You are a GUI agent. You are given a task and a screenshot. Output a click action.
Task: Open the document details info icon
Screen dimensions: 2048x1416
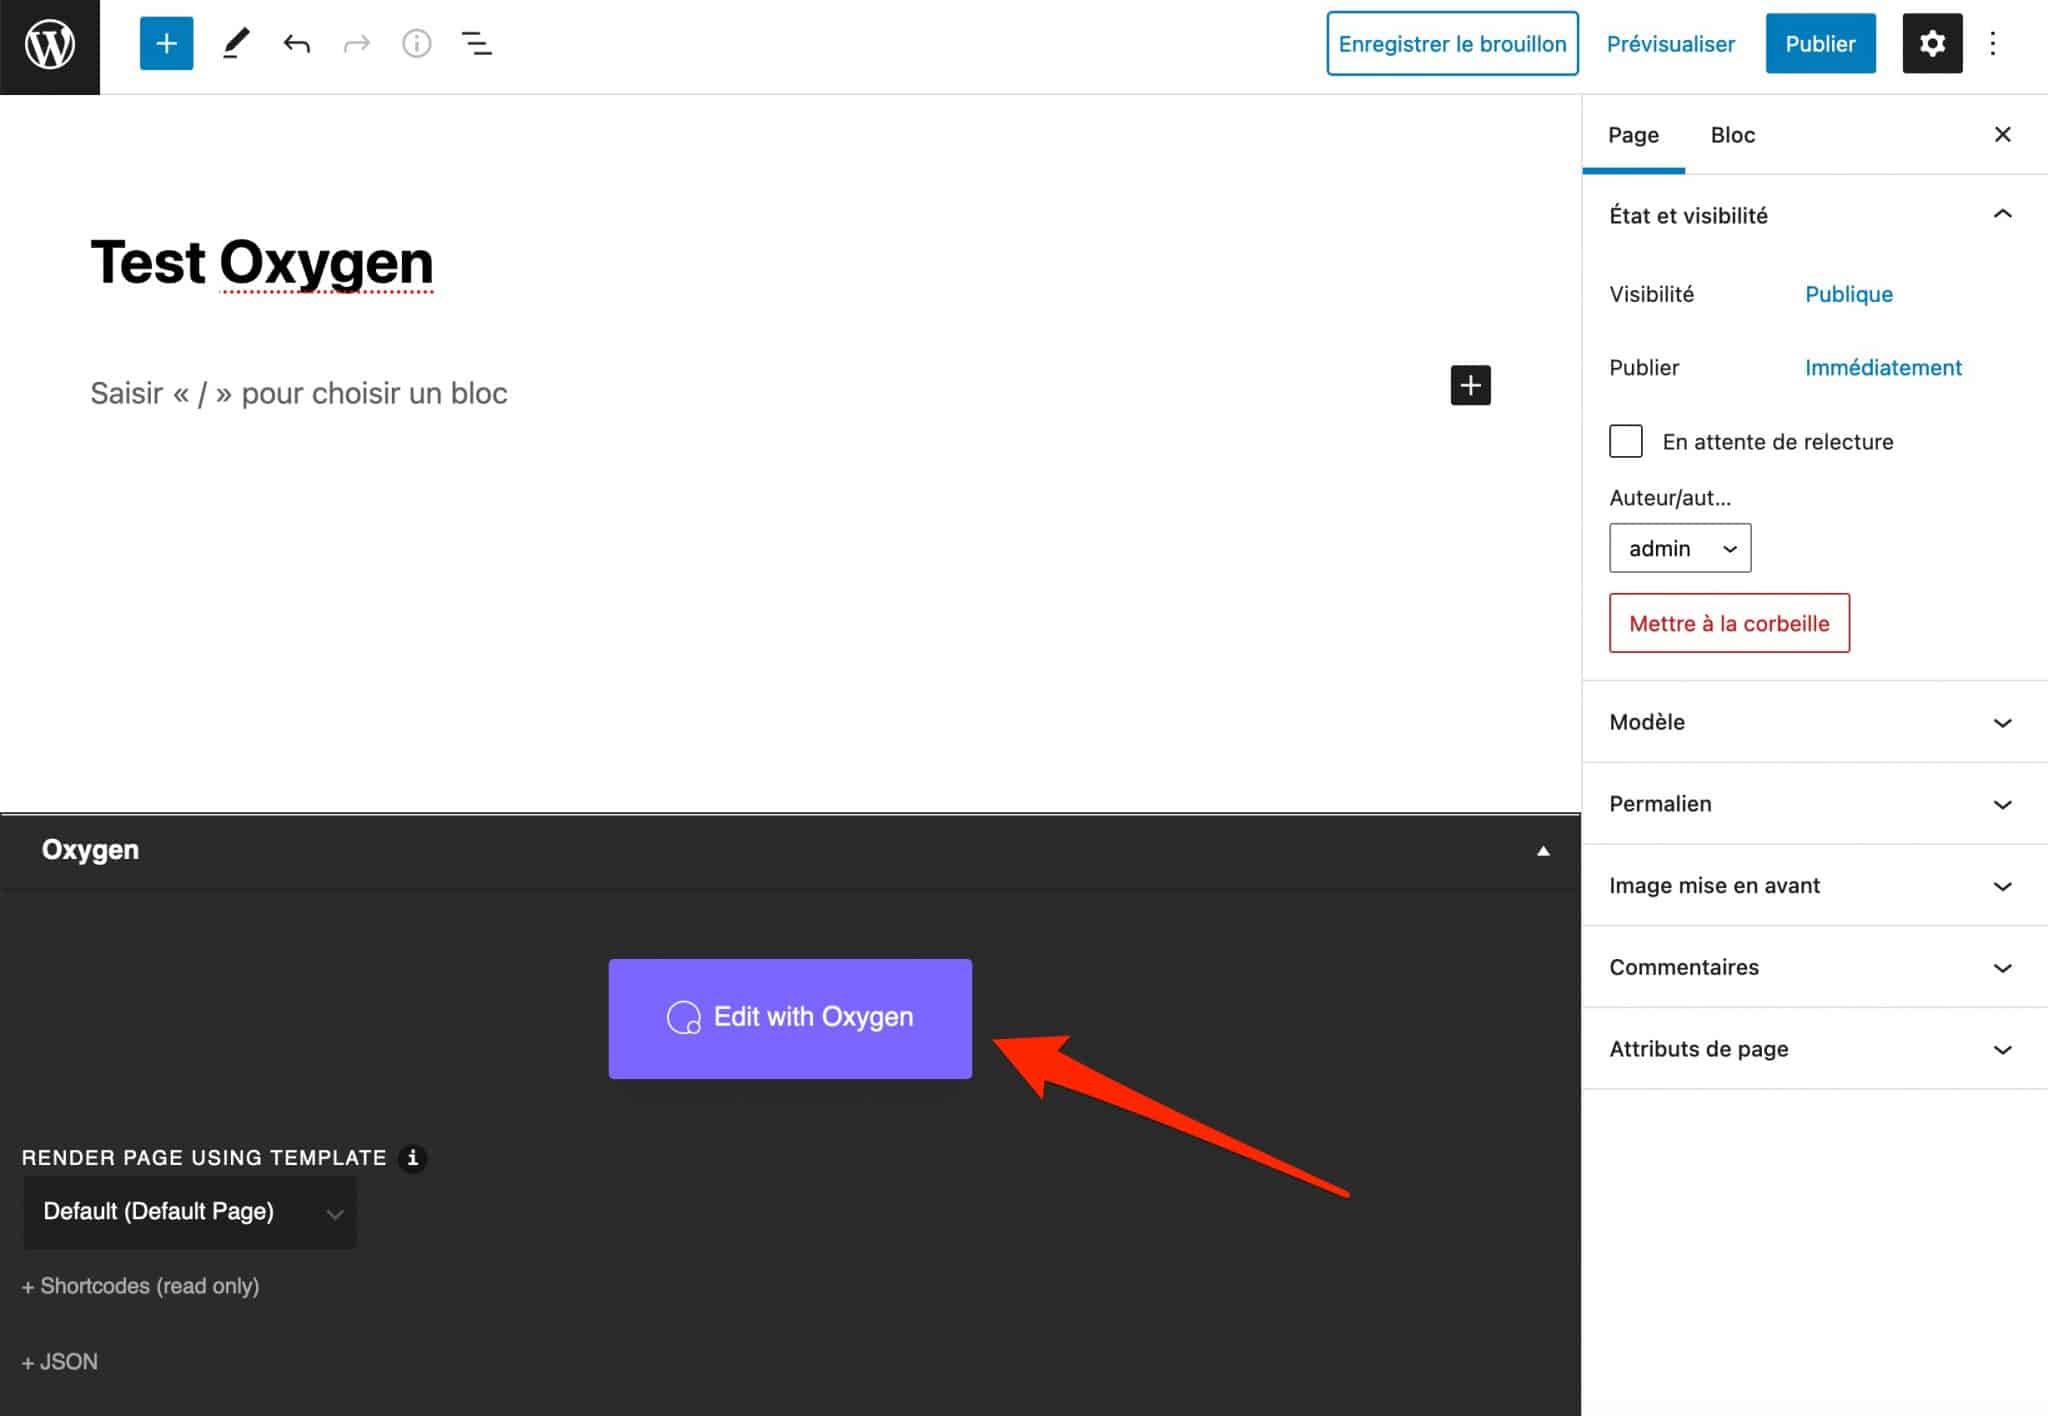pyautogui.click(x=416, y=44)
